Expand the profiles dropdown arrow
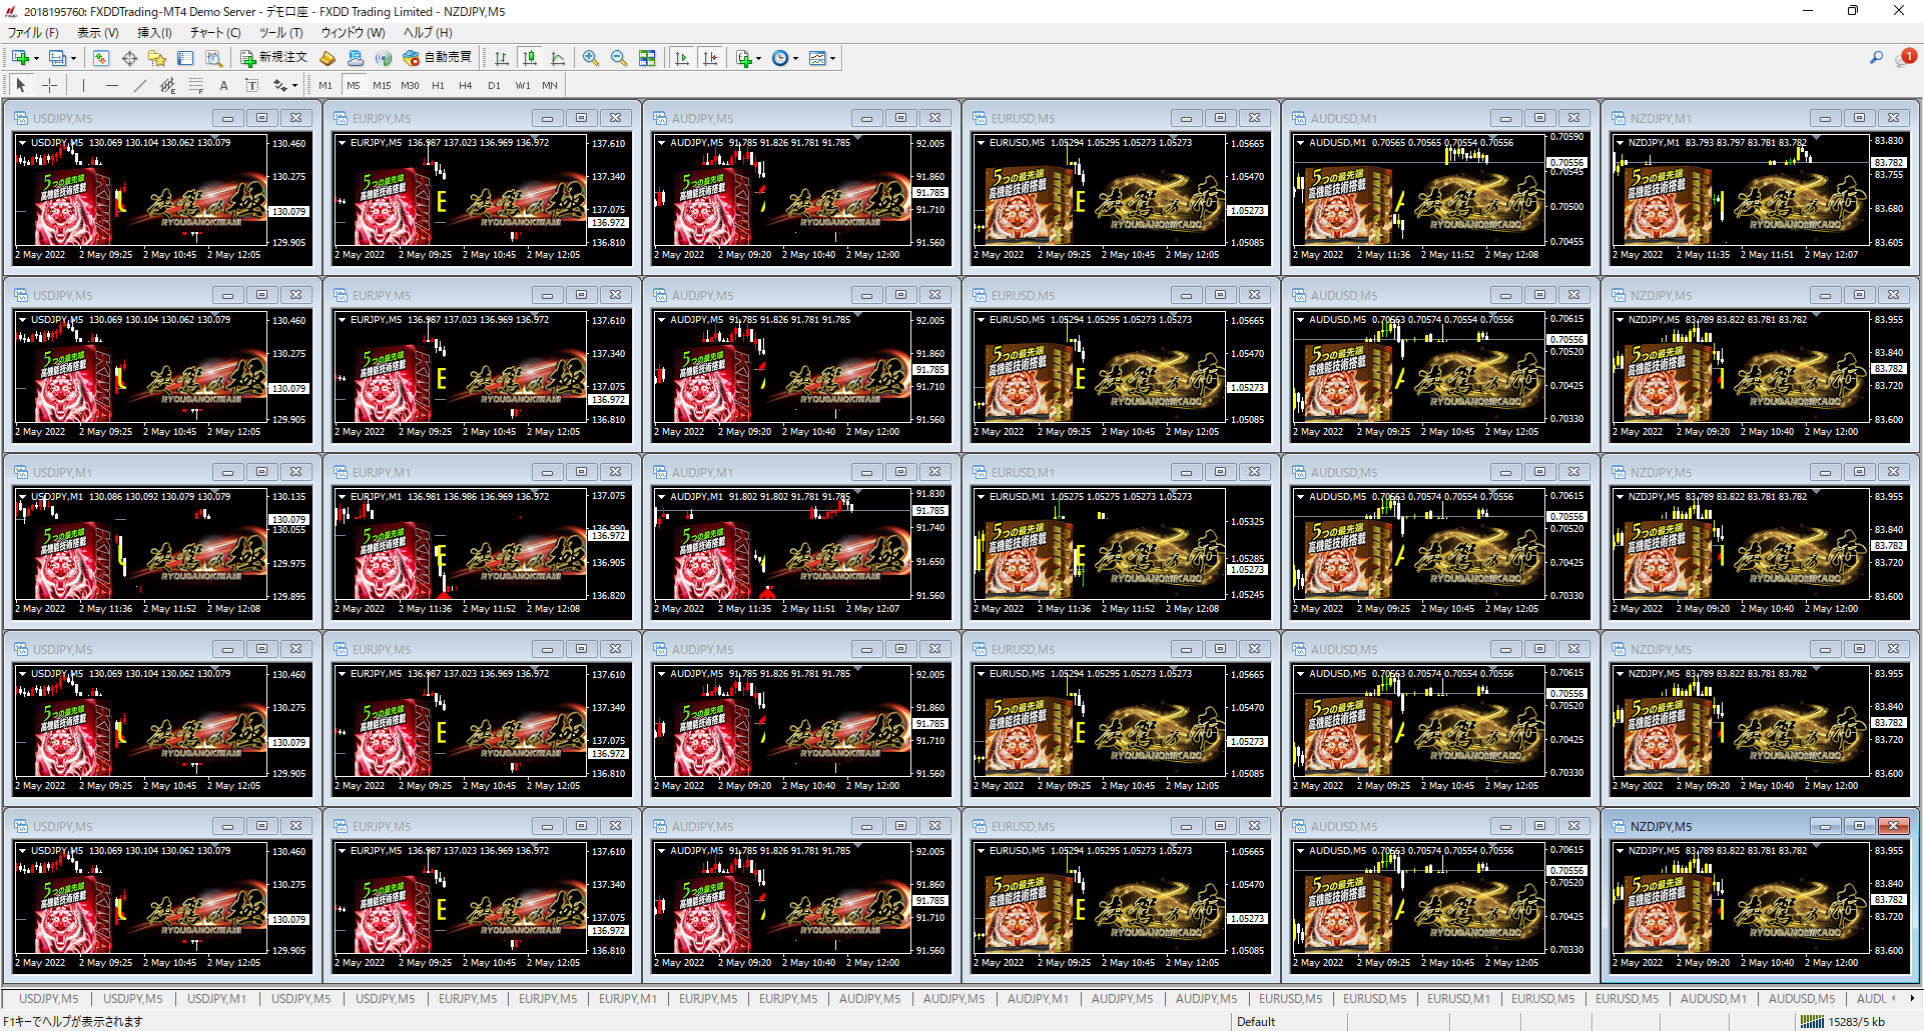This screenshot has height=1031, width=1924. [73, 58]
